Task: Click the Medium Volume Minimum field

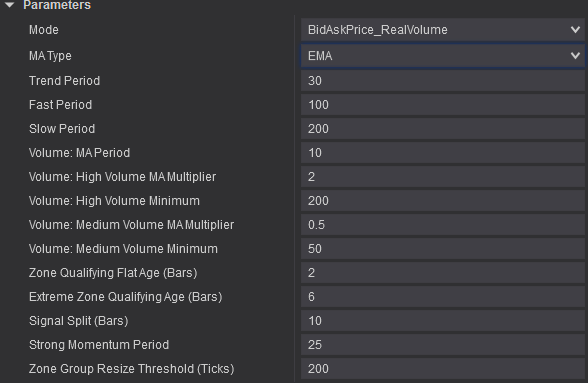Action: tap(442, 249)
